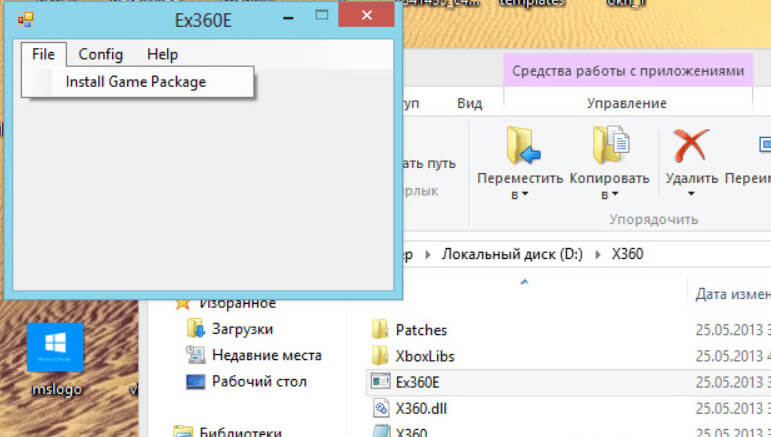The width and height of the screenshot is (771, 437).
Task: Close the Ex360E window
Action: pyautogui.click(x=366, y=15)
